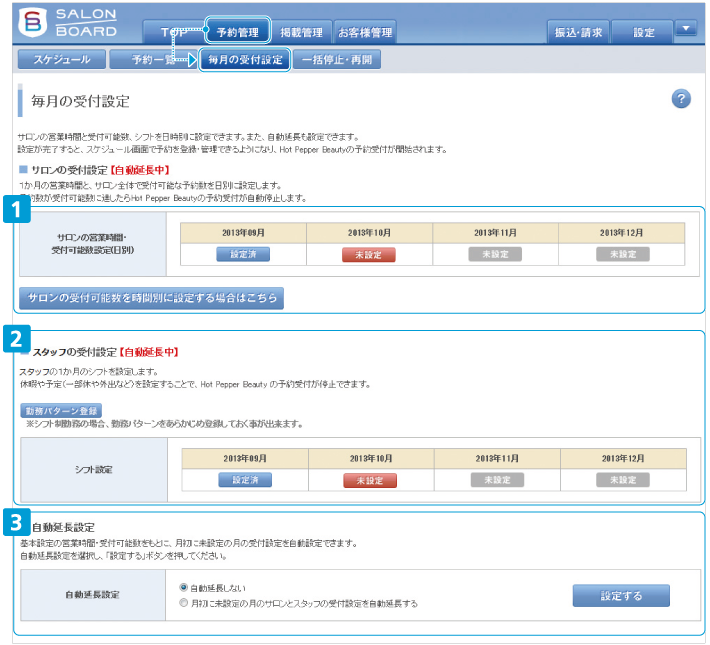The image size is (710, 645).
Task: Click red 未設定 for shift 2013年10月
Action: click(x=370, y=479)
